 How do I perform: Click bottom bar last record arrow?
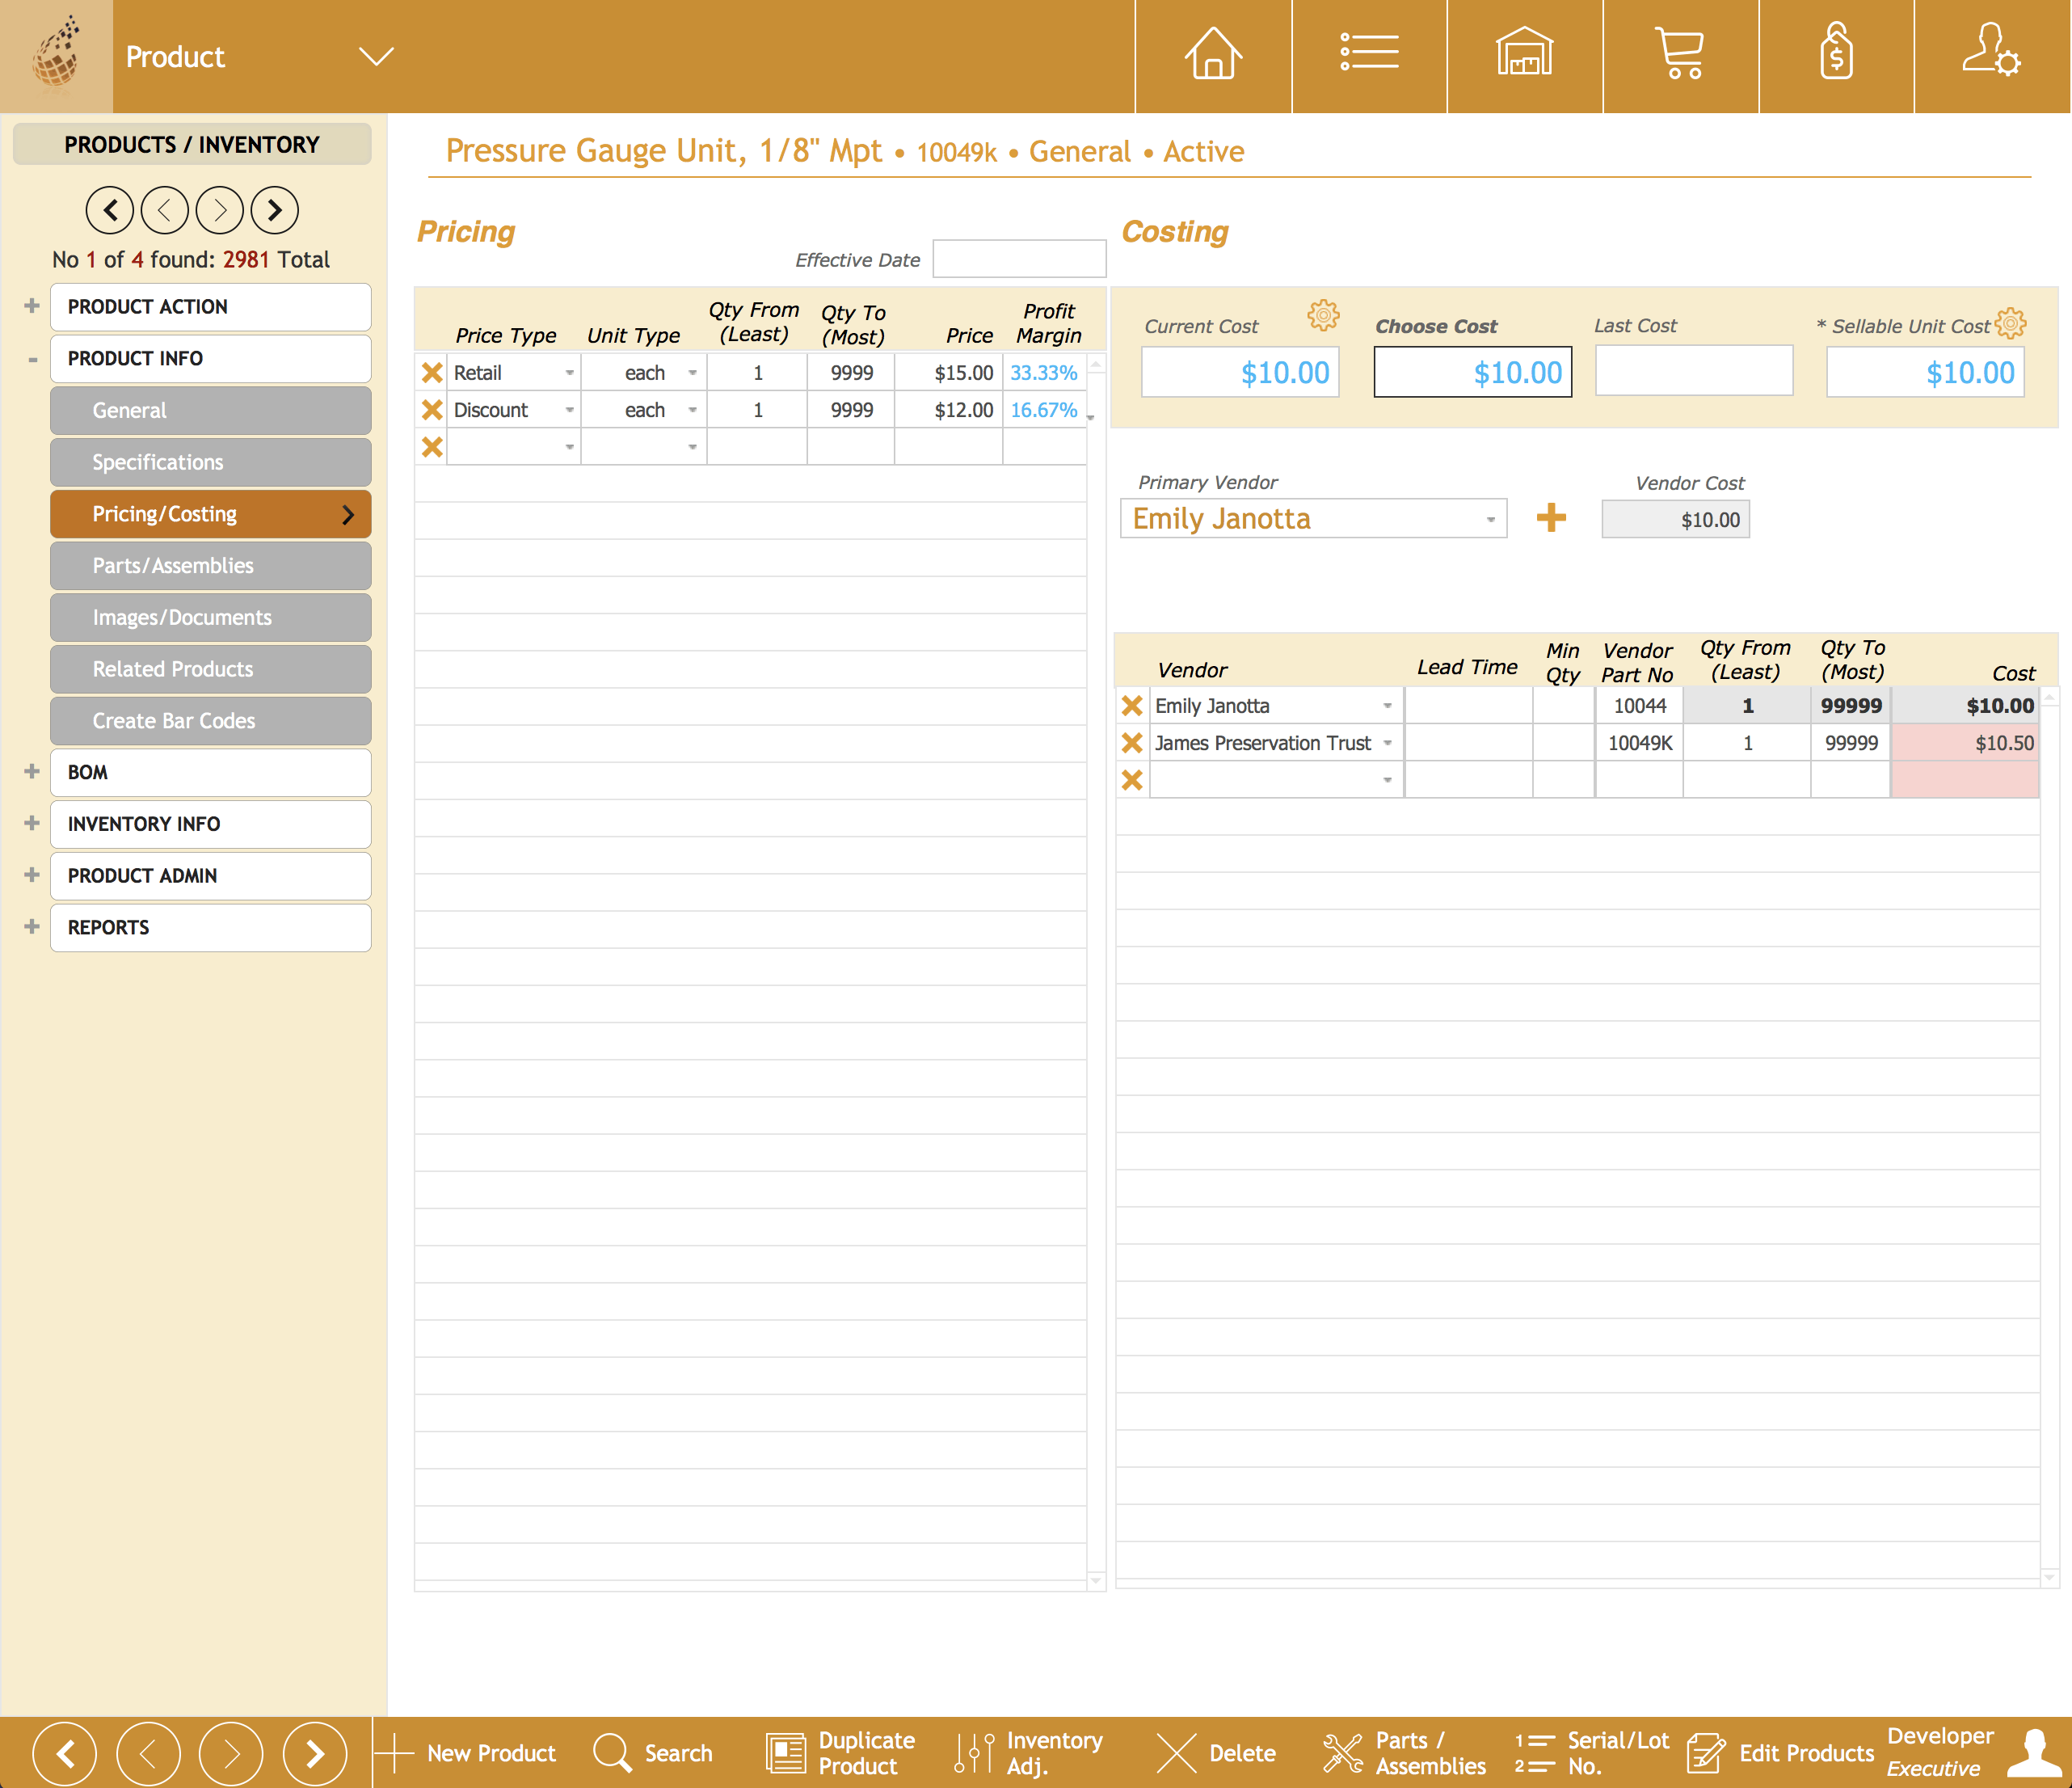[x=315, y=1753]
